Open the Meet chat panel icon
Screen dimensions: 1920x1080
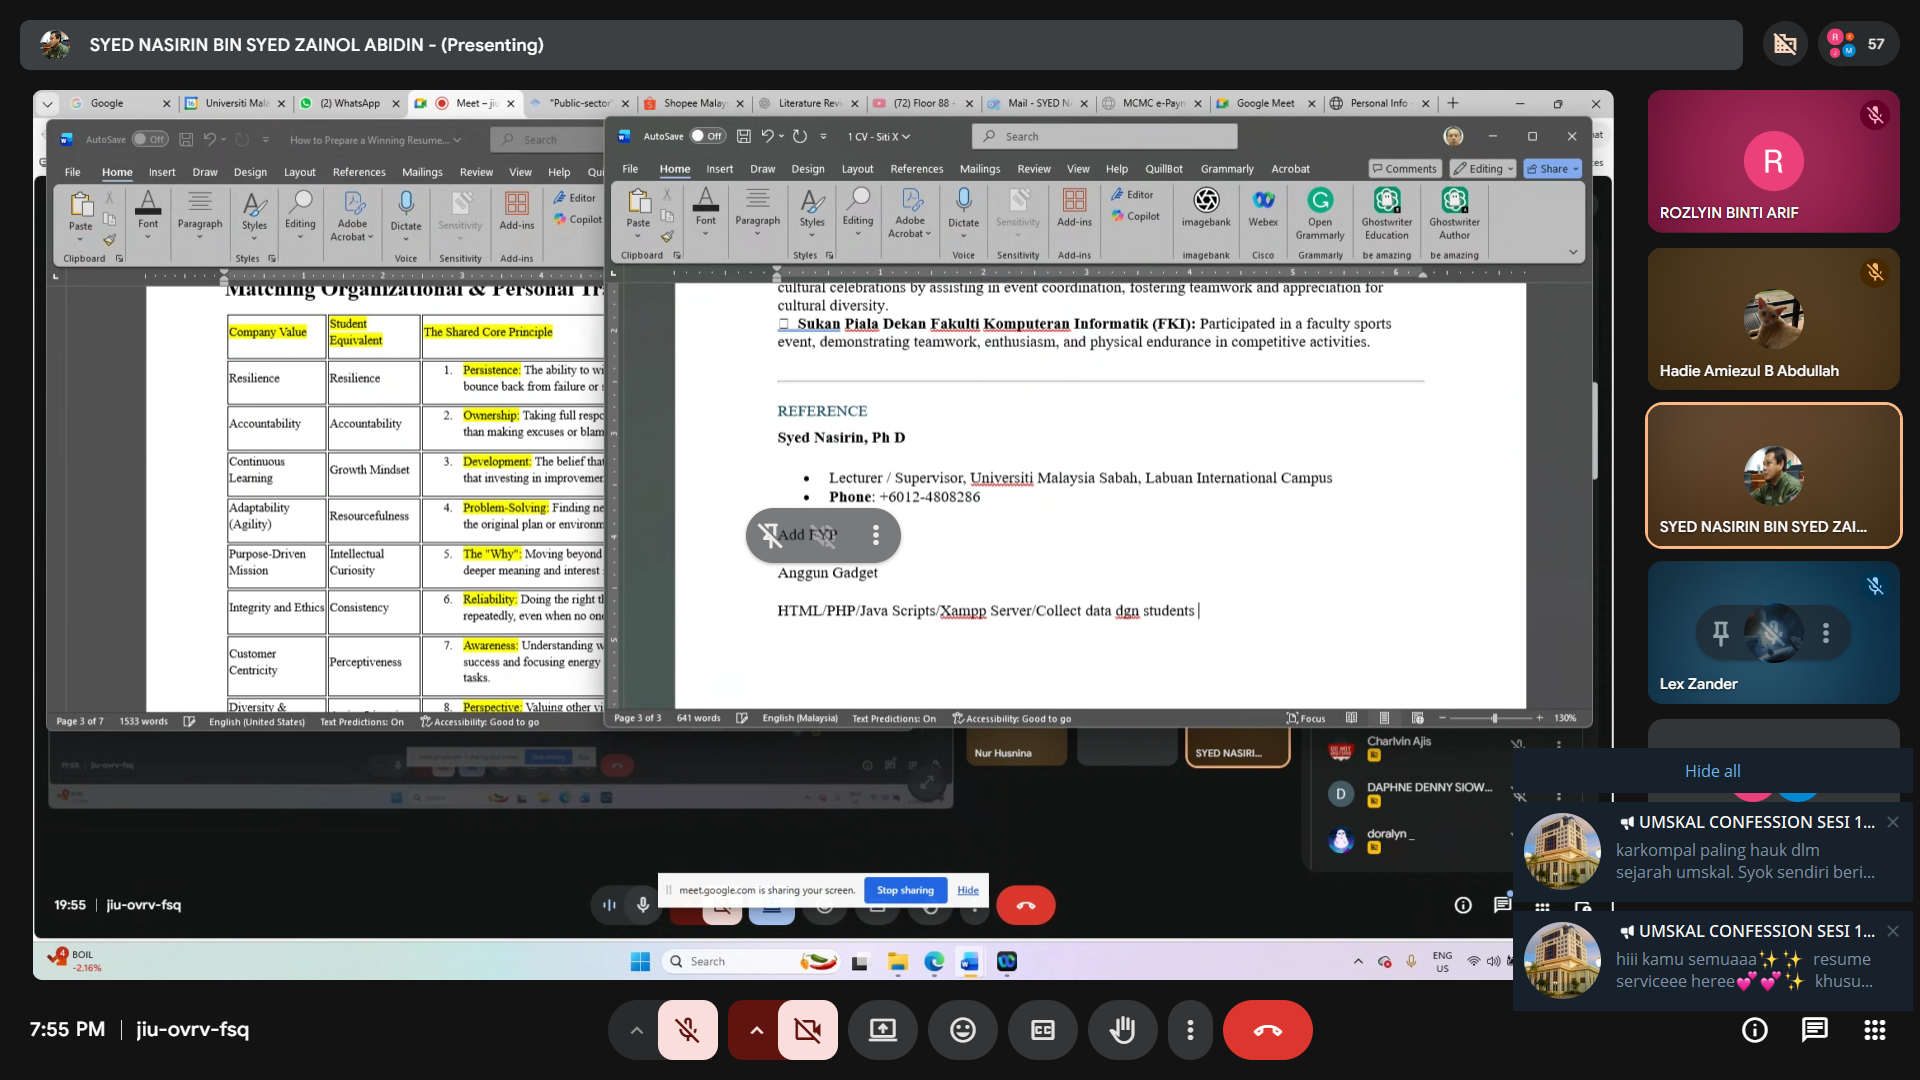(1814, 1030)
